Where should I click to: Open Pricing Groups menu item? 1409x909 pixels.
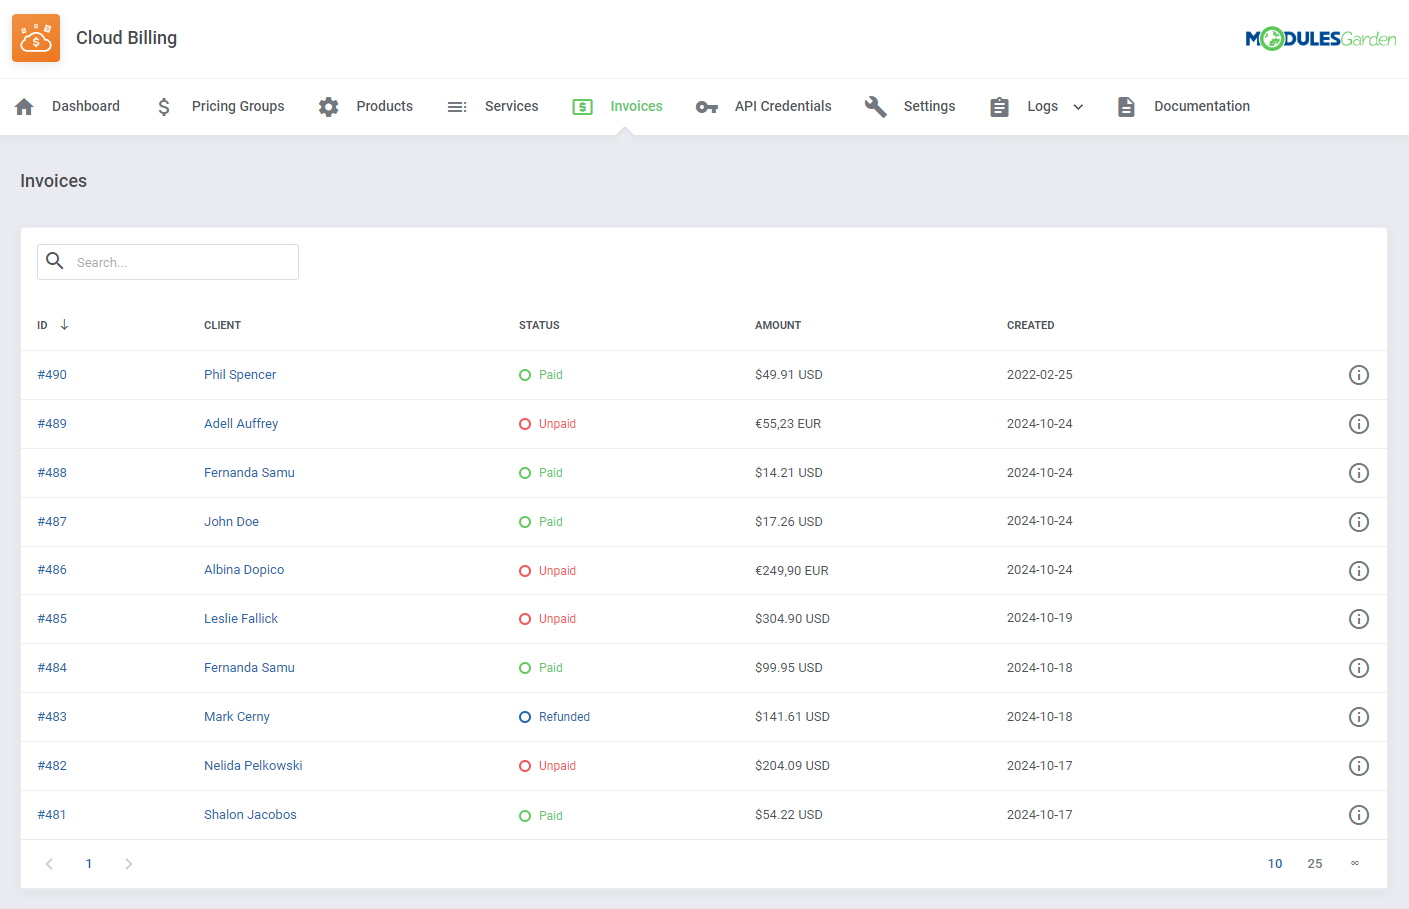[x=238, y=106]
